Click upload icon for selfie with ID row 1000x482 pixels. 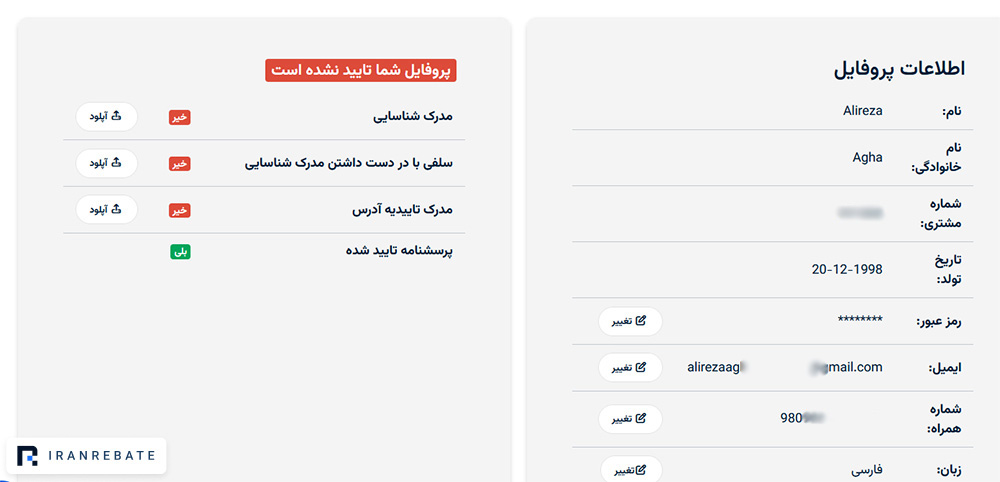coord(116,163)
